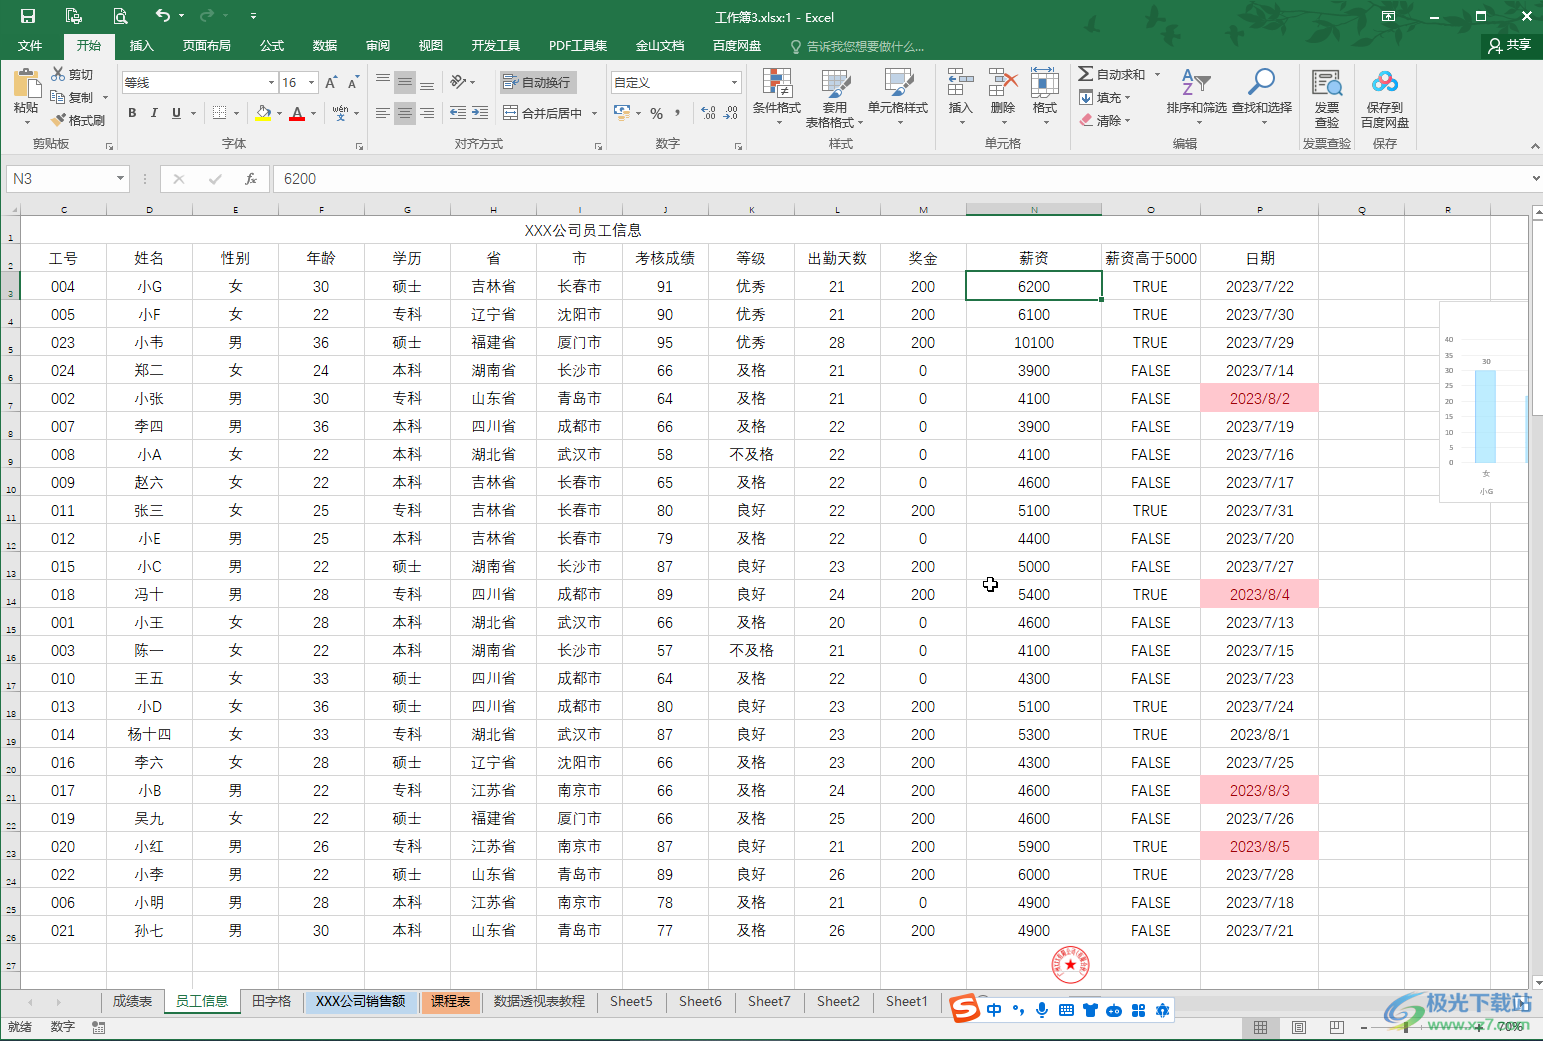Open the 课程表 sheet tab

[451, 1001]
